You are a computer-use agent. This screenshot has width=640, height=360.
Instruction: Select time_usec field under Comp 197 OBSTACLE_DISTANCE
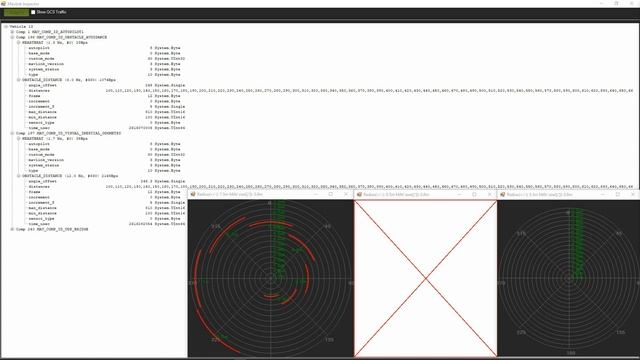pyautogui.click(x=107, y=224)
